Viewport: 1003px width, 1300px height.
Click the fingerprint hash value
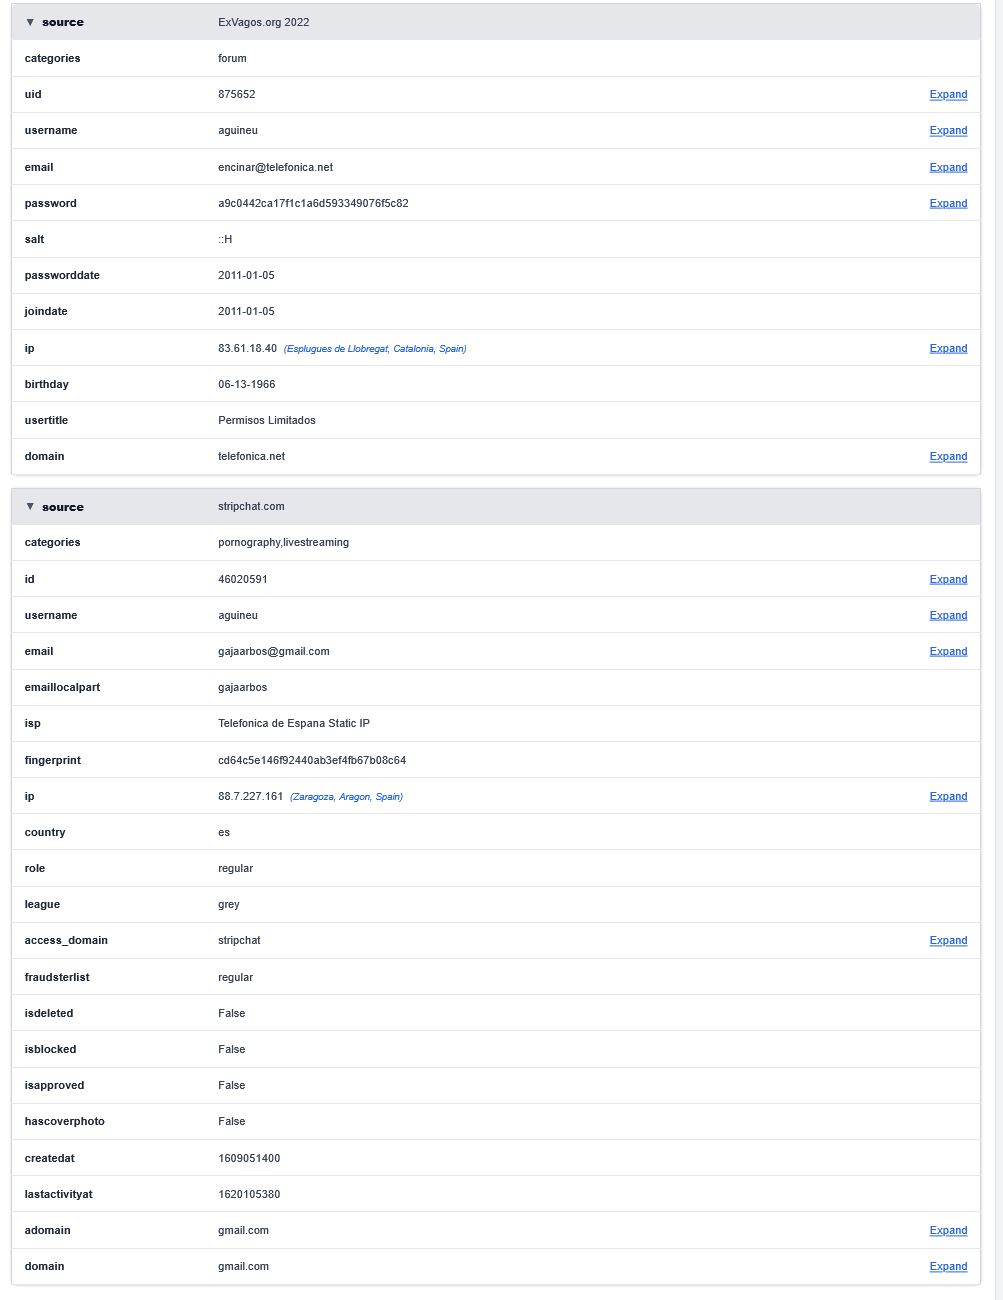(312, 761)
